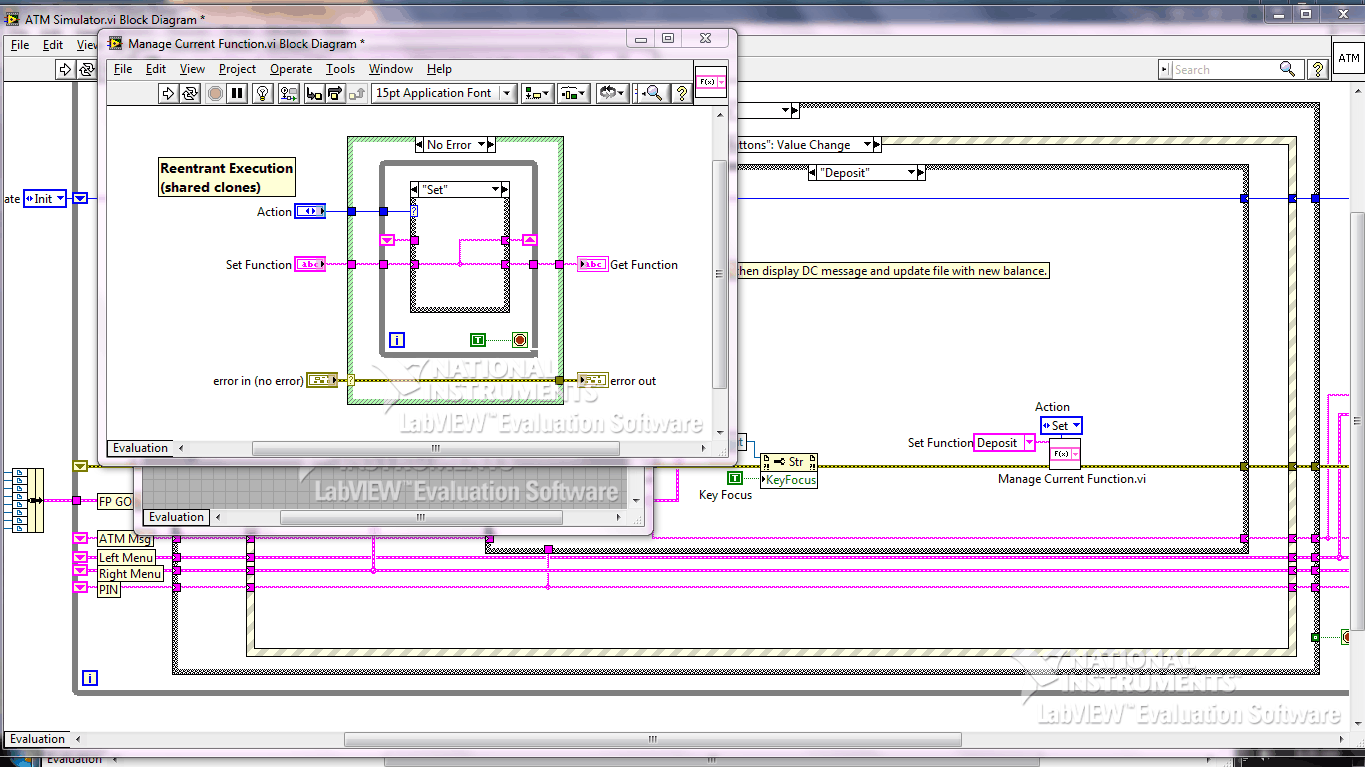Click Step Over debugging icon
The image size is (1365, 767).
pyautogui.click(x=335, y=93)
